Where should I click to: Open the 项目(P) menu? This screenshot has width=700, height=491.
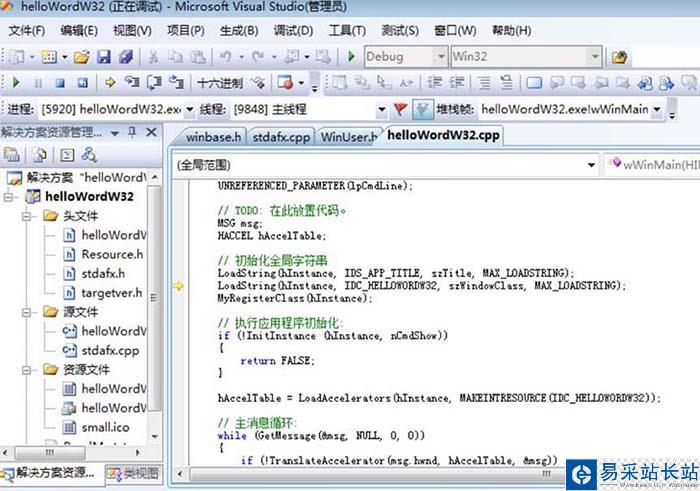[186, 31]
